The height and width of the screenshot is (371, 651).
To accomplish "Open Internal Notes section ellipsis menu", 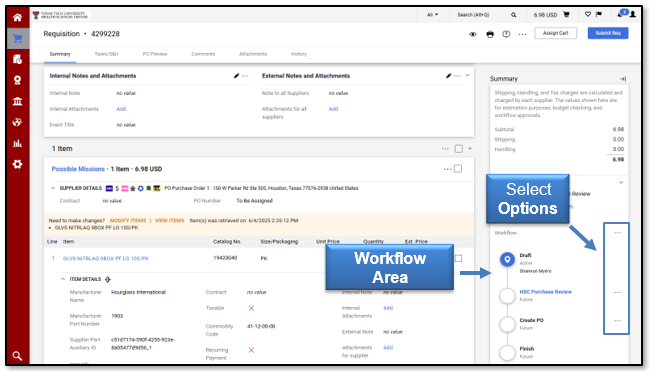I will [x=245, y=76].
